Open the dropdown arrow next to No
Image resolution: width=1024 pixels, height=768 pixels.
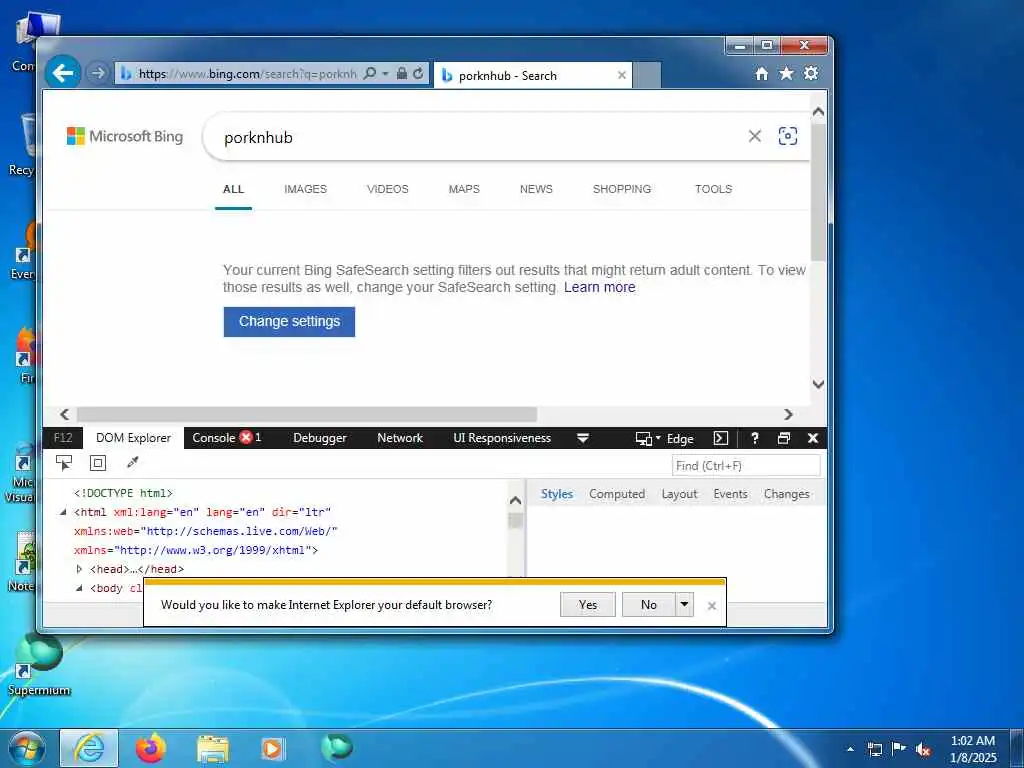684,605
